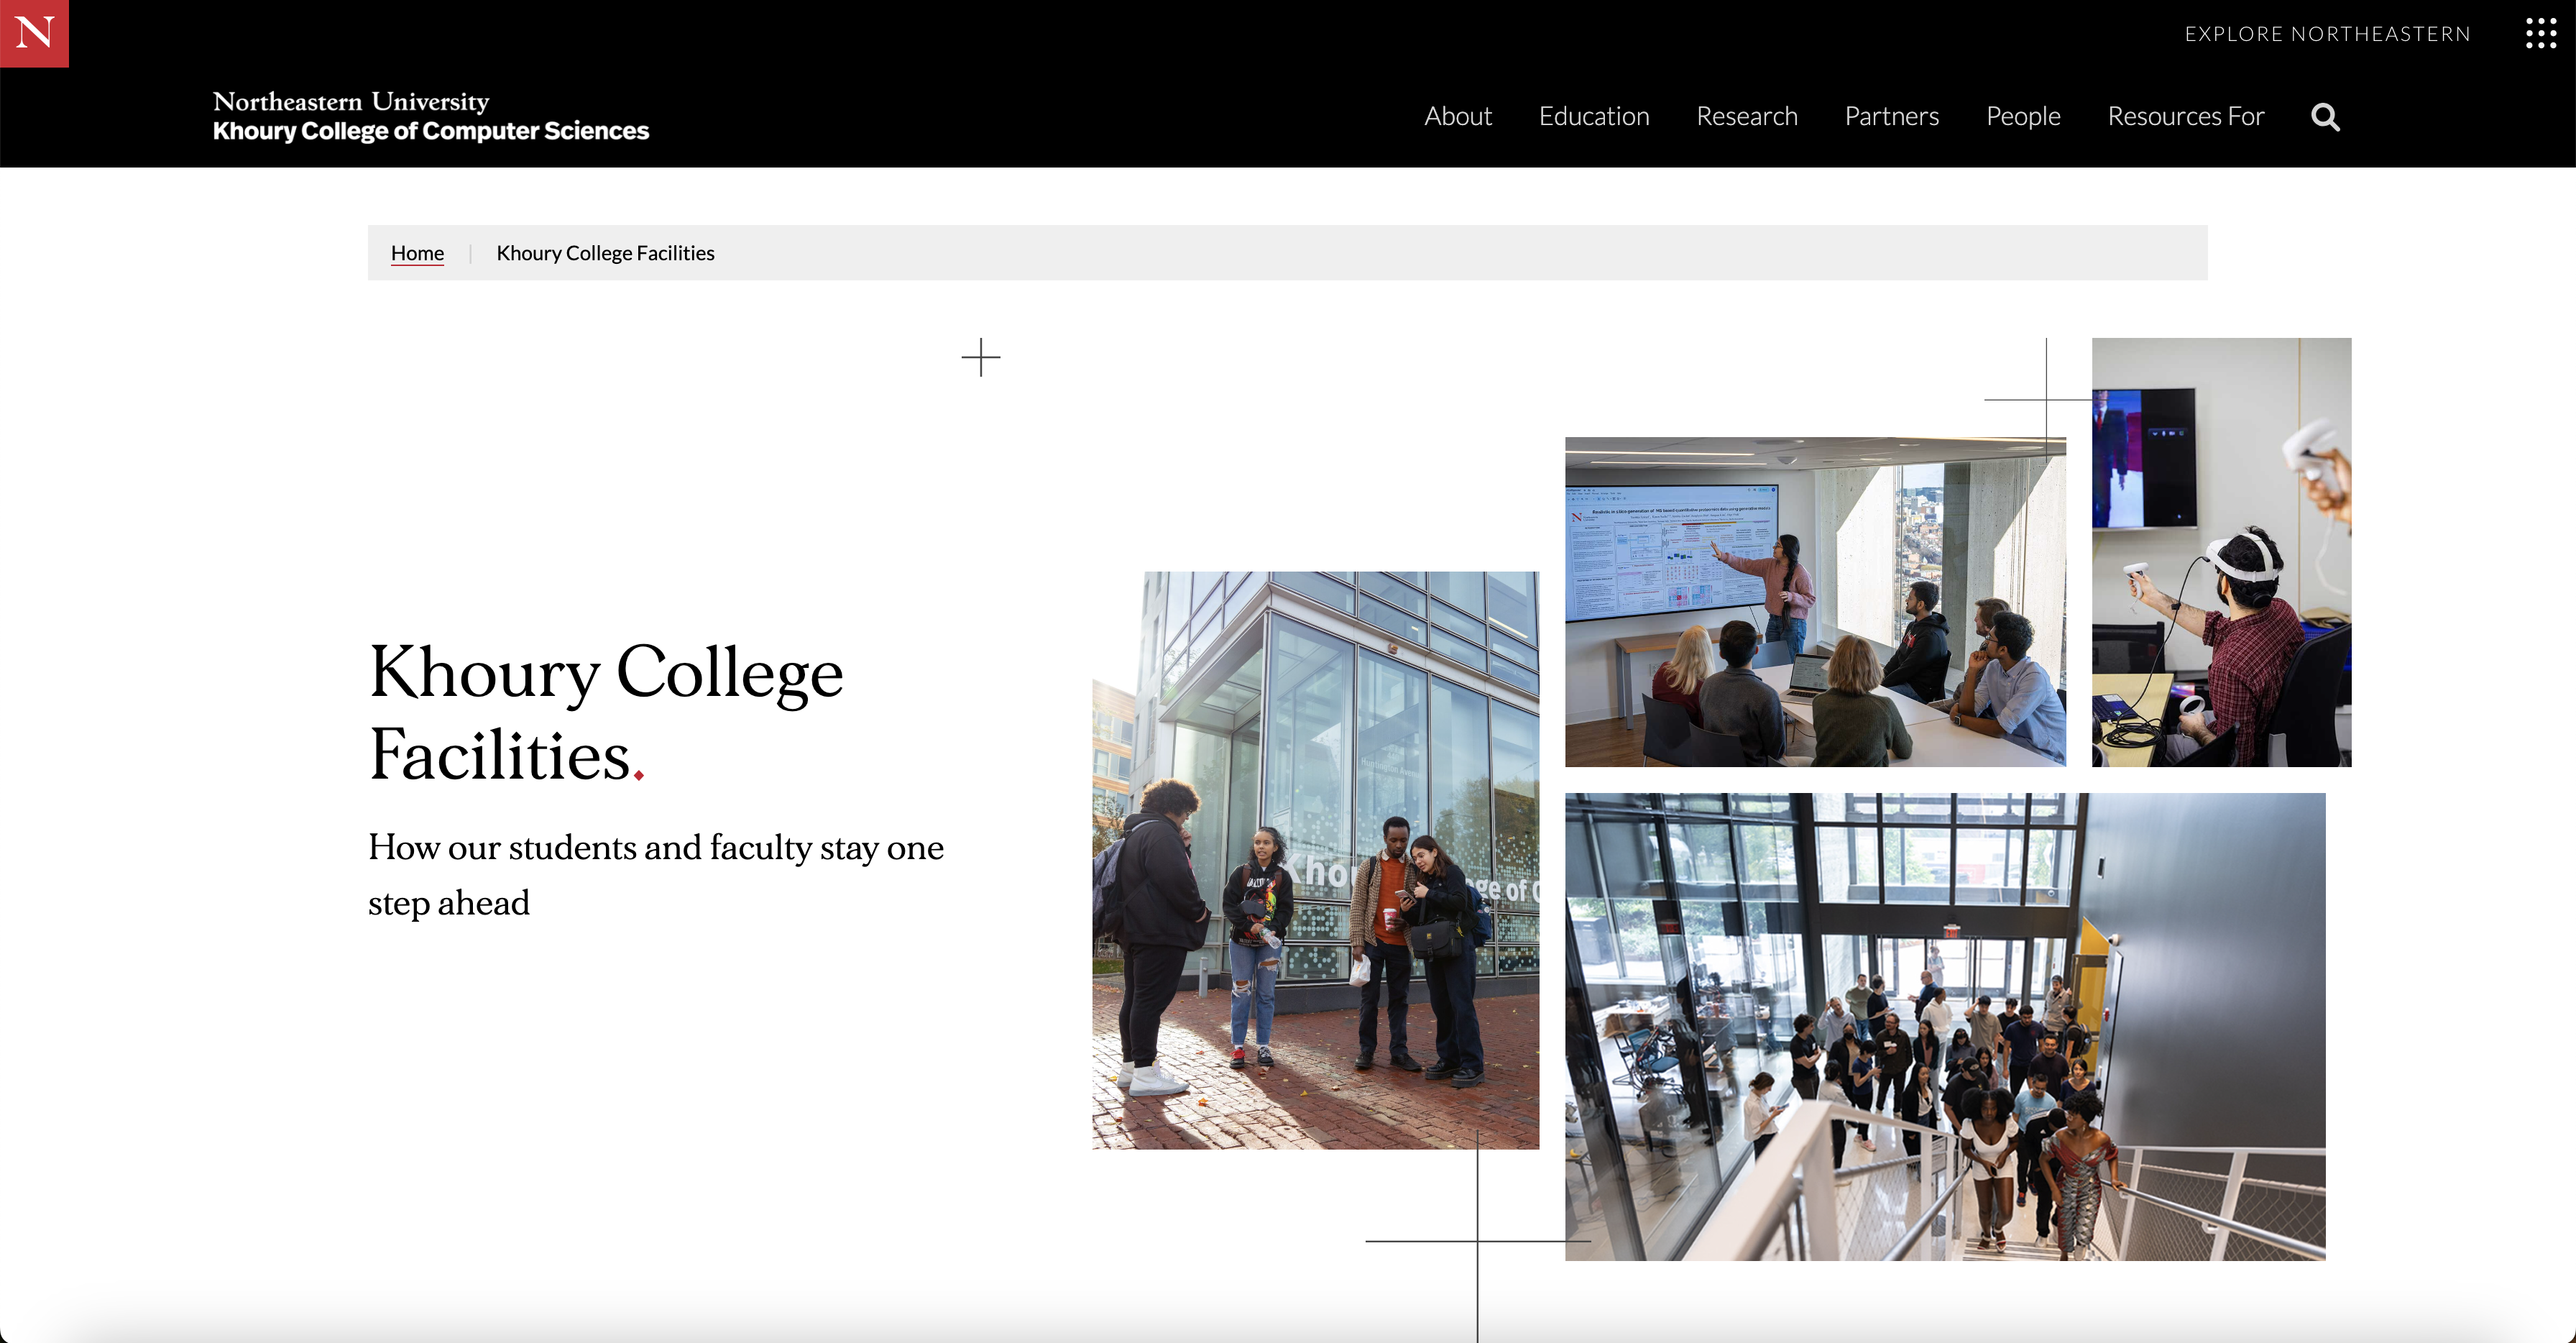Expand the Resources For menu
Screen dimensions: 2576x1343
[x=2185, y=116]
